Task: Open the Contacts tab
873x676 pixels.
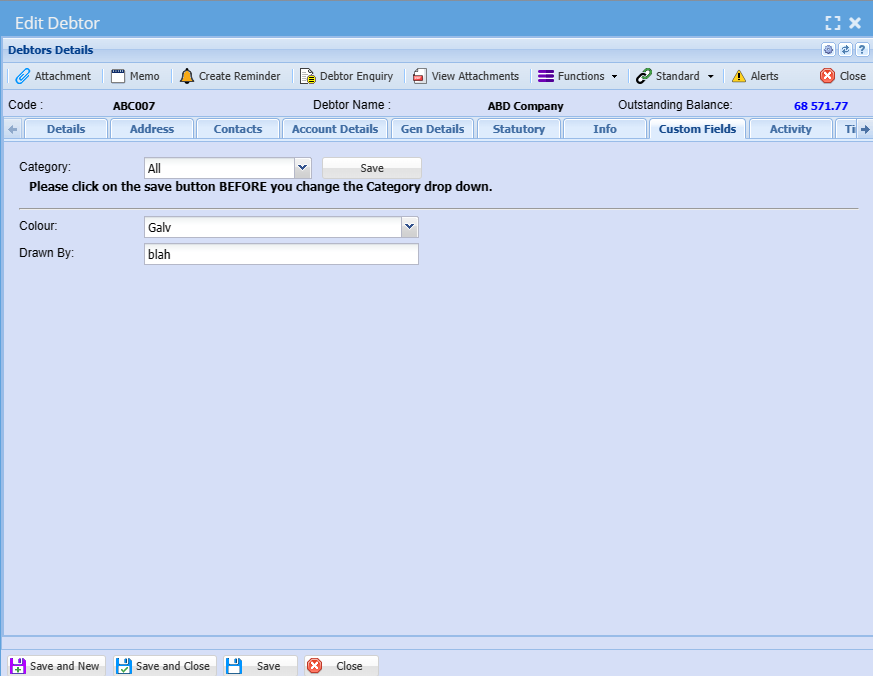Action: (238, 129)
